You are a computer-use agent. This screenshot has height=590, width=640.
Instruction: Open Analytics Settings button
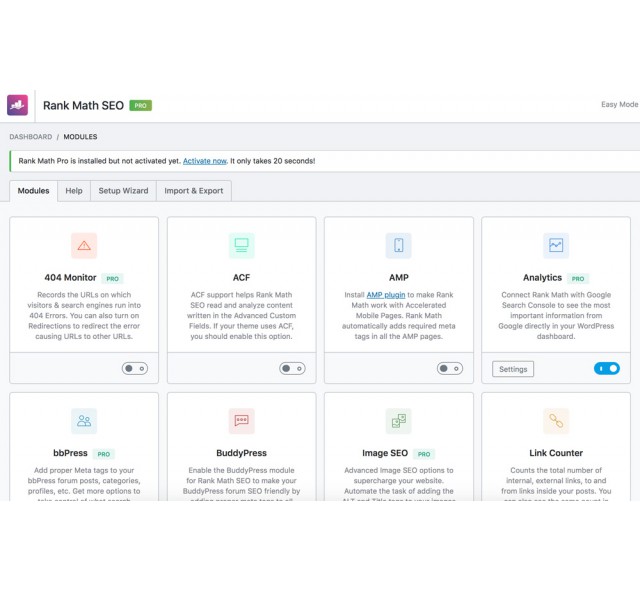[x=513, y=369]
